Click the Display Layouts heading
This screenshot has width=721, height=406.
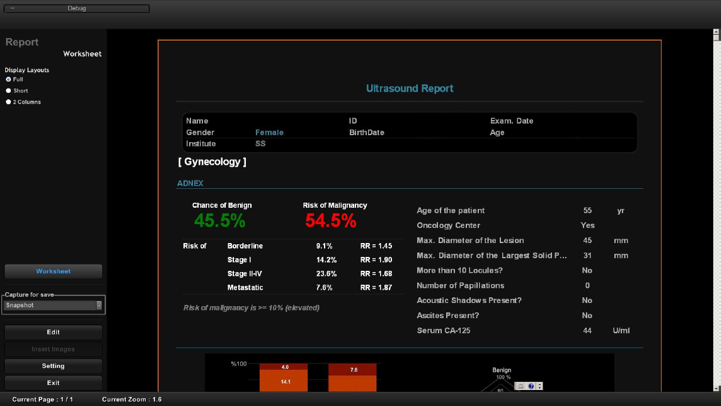[x=27, y=70]
